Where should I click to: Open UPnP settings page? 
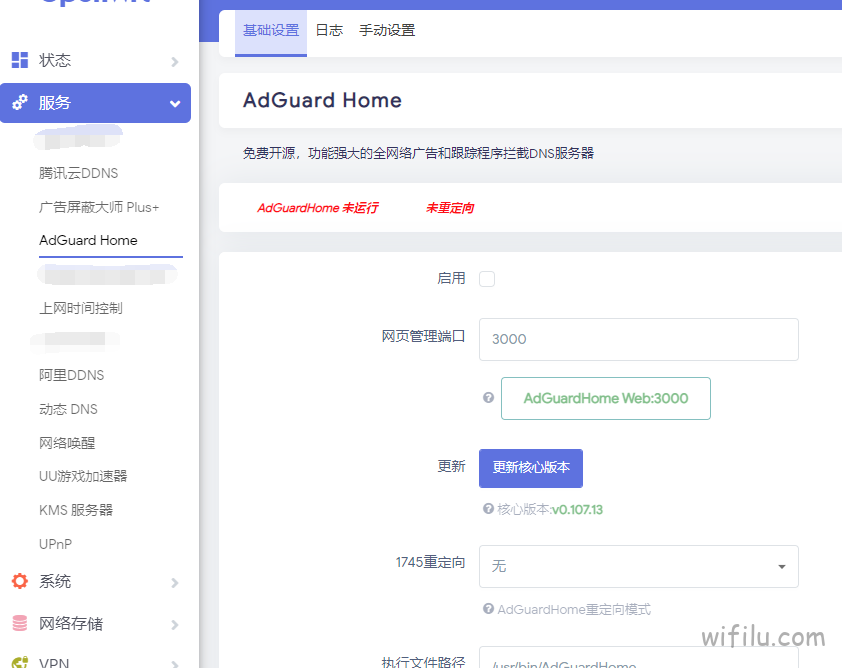click(x=55, y=544)
